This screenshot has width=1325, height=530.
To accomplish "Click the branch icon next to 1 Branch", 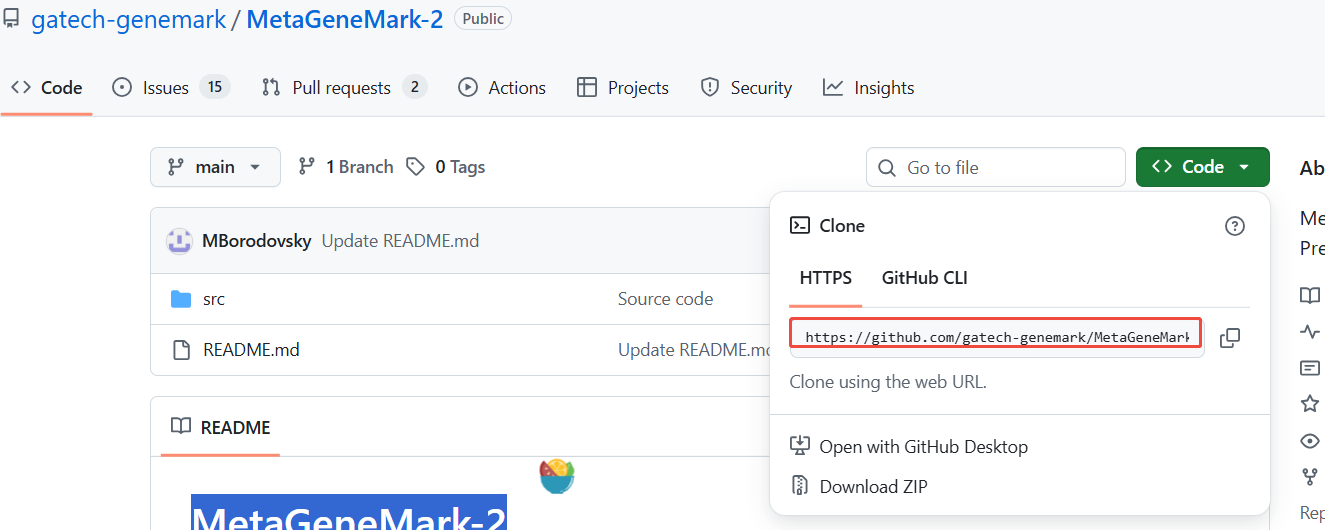I will 307,167.
